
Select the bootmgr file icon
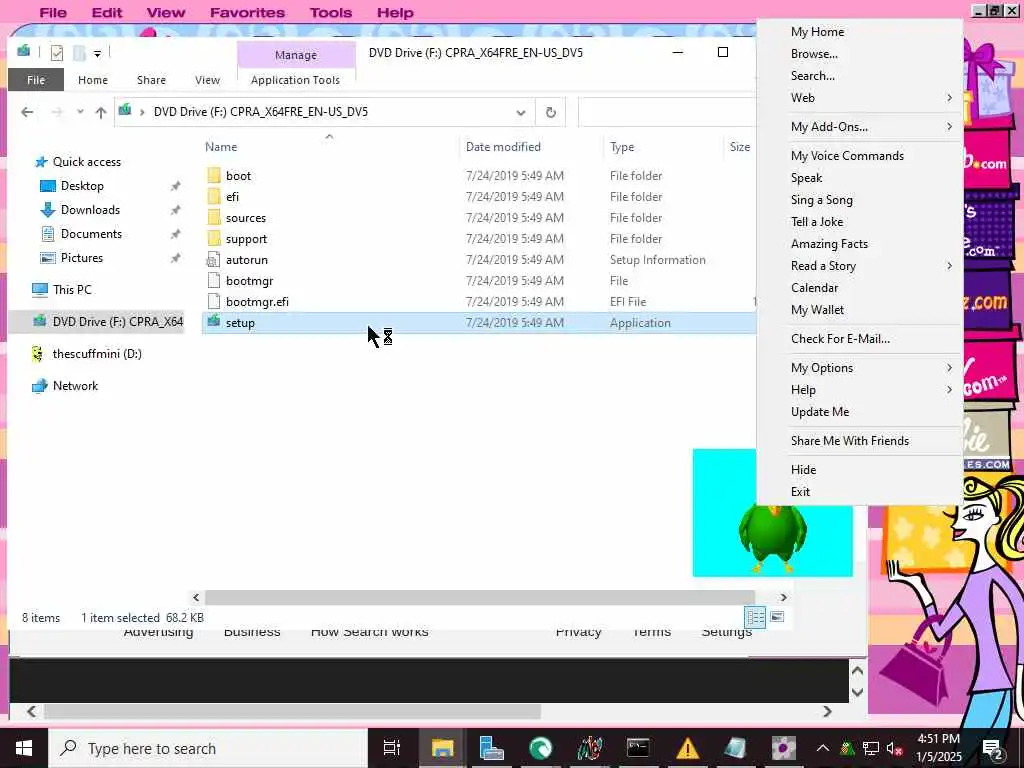coord(214,281)
